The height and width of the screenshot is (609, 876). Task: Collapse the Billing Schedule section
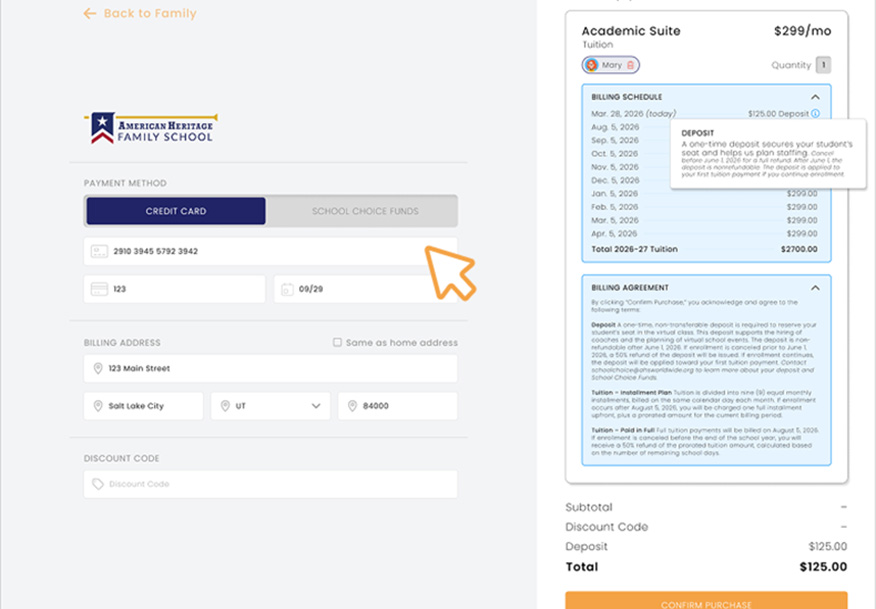click(x=815, y=97)
